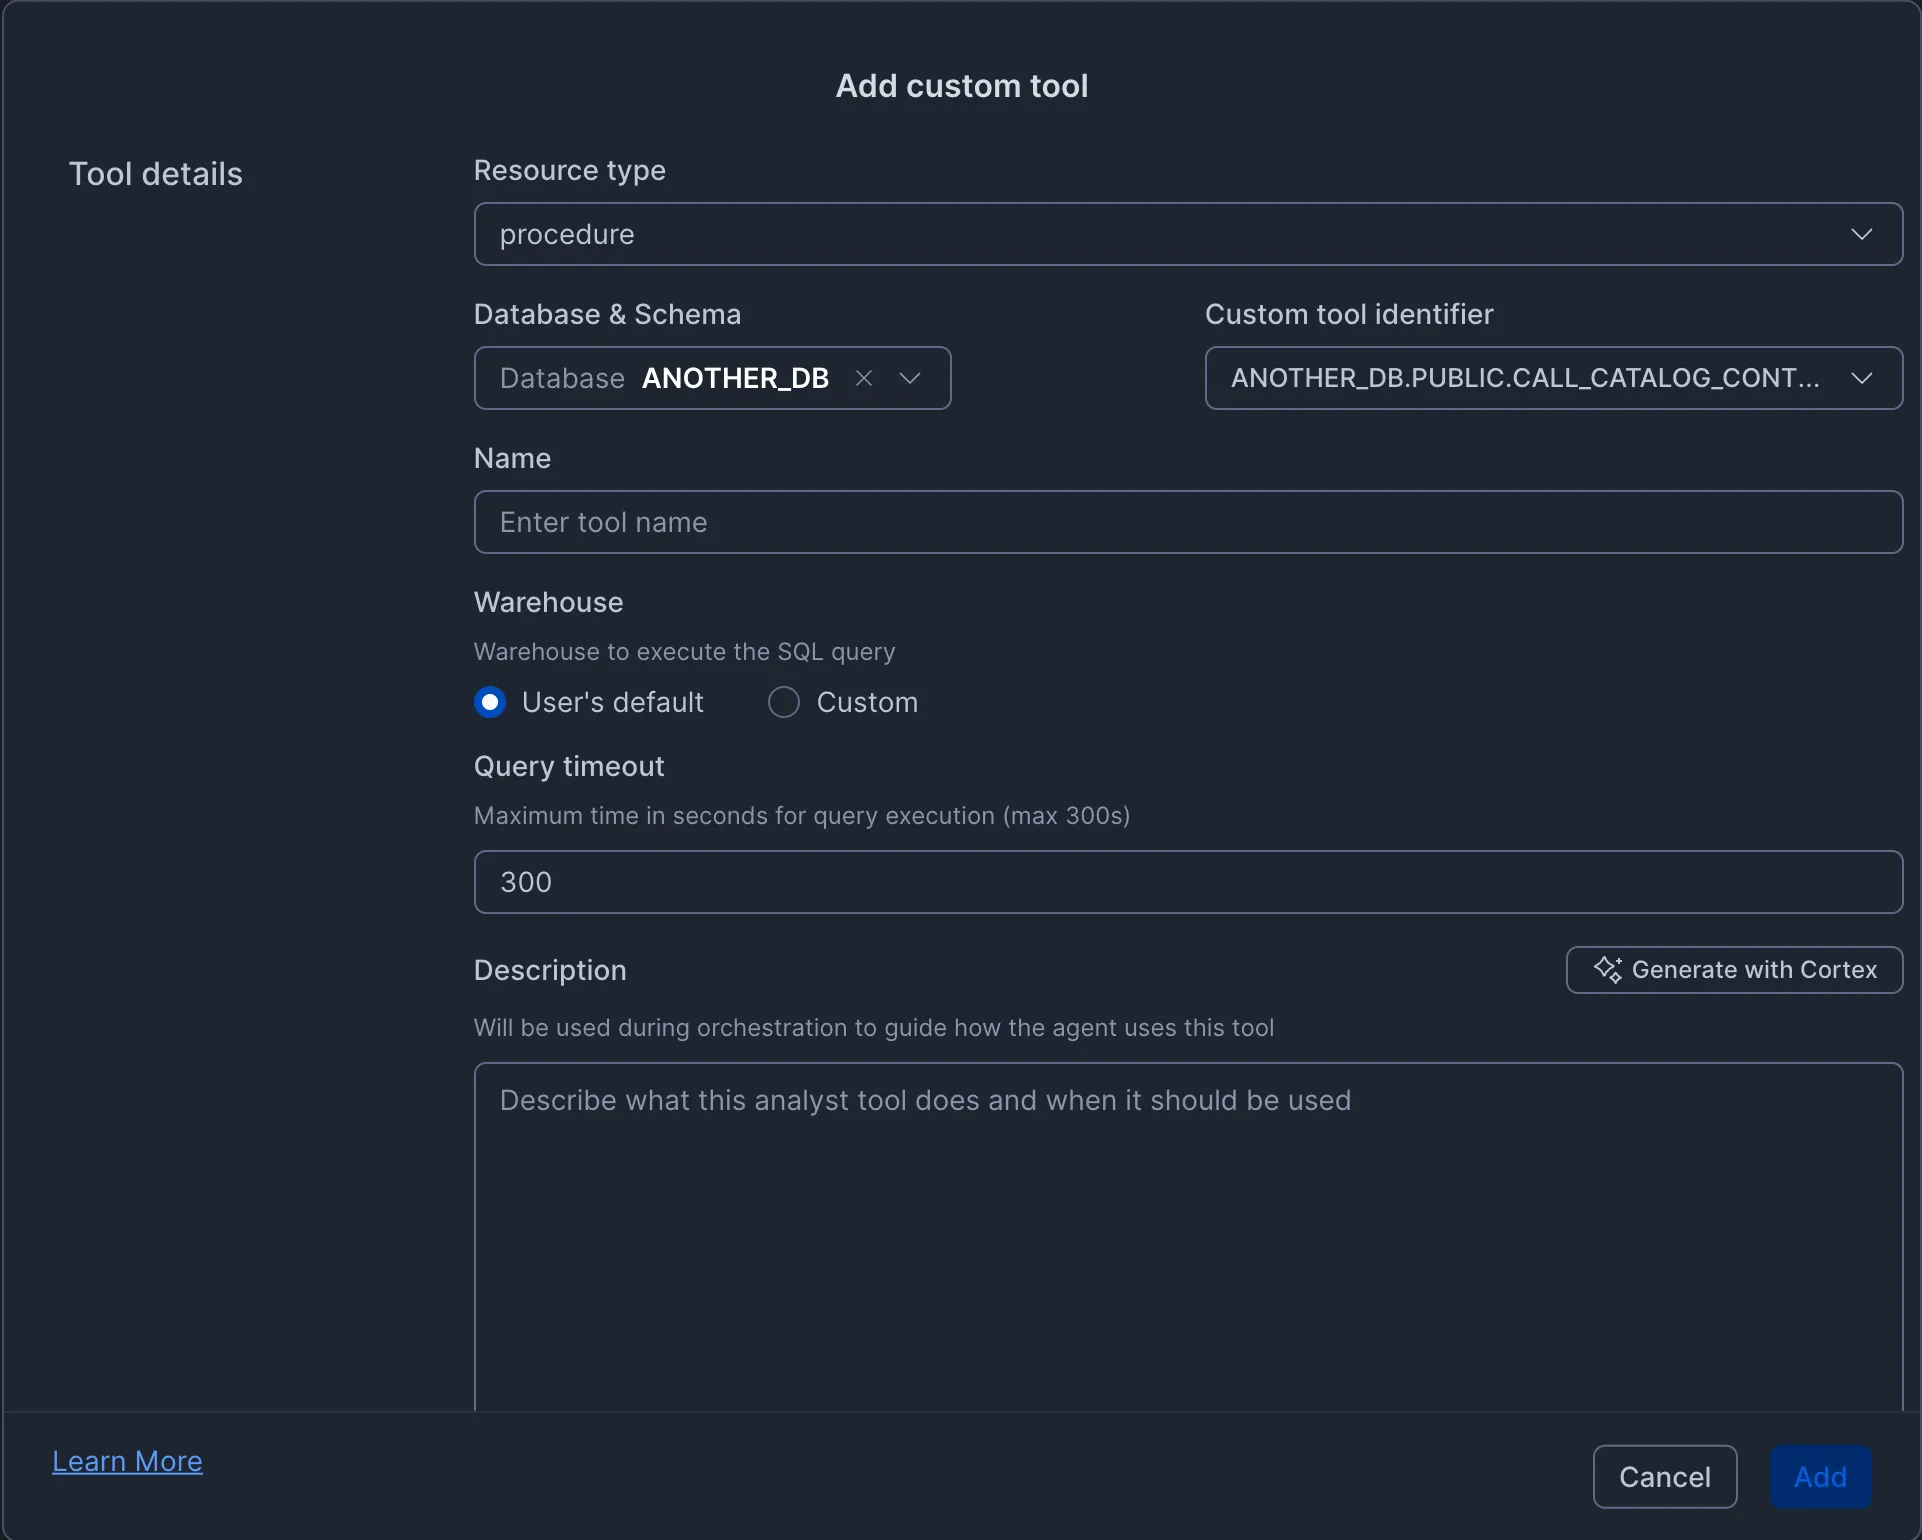1922x1540 pixels.
Task: Edit the 300 second query timeout value
Action: point(1188,881)
